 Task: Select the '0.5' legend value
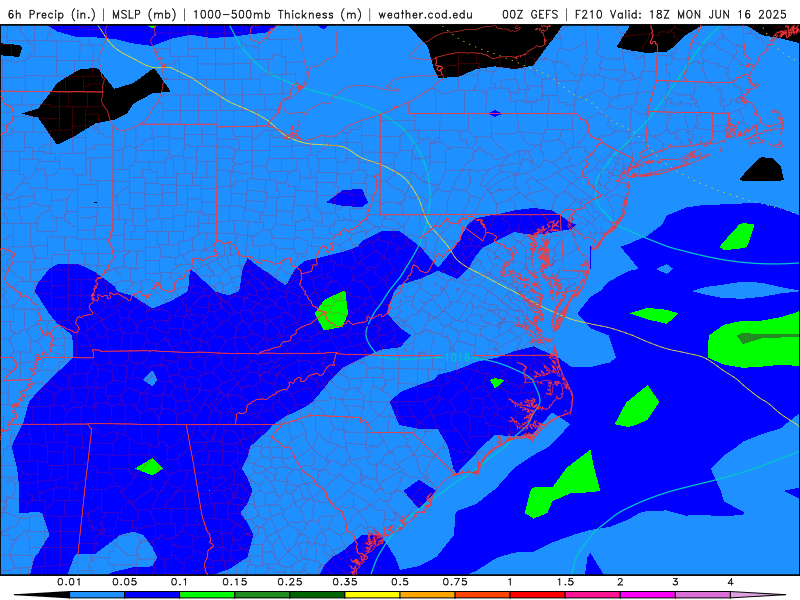coord(400,582)
